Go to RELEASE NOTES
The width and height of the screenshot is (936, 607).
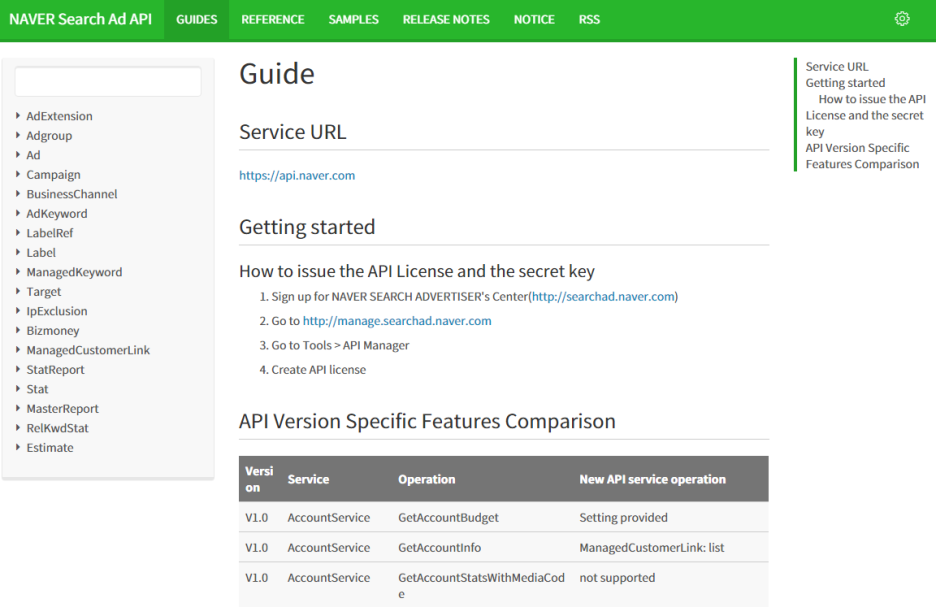[446, 20]
